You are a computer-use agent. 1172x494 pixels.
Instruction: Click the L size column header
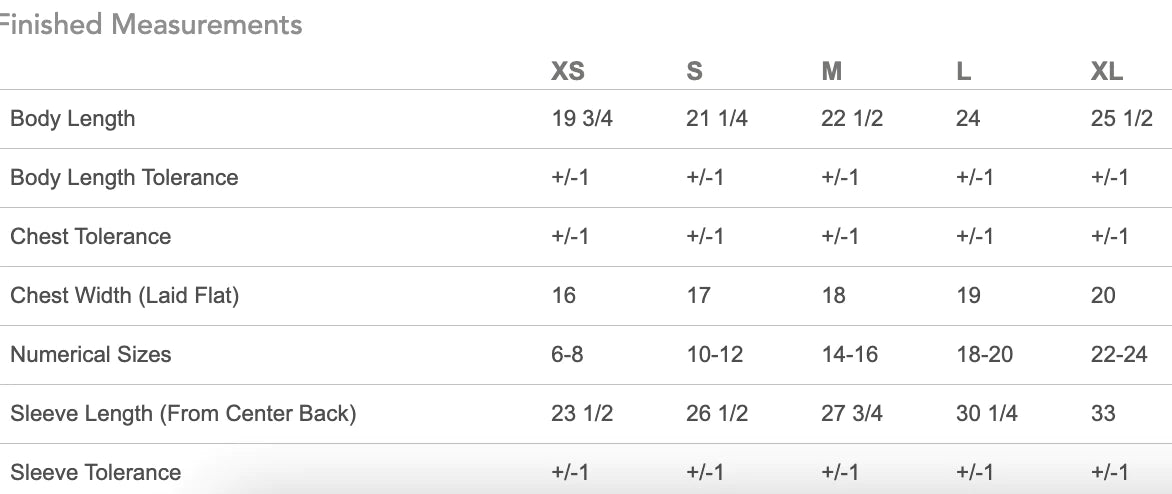click(964, 71)
